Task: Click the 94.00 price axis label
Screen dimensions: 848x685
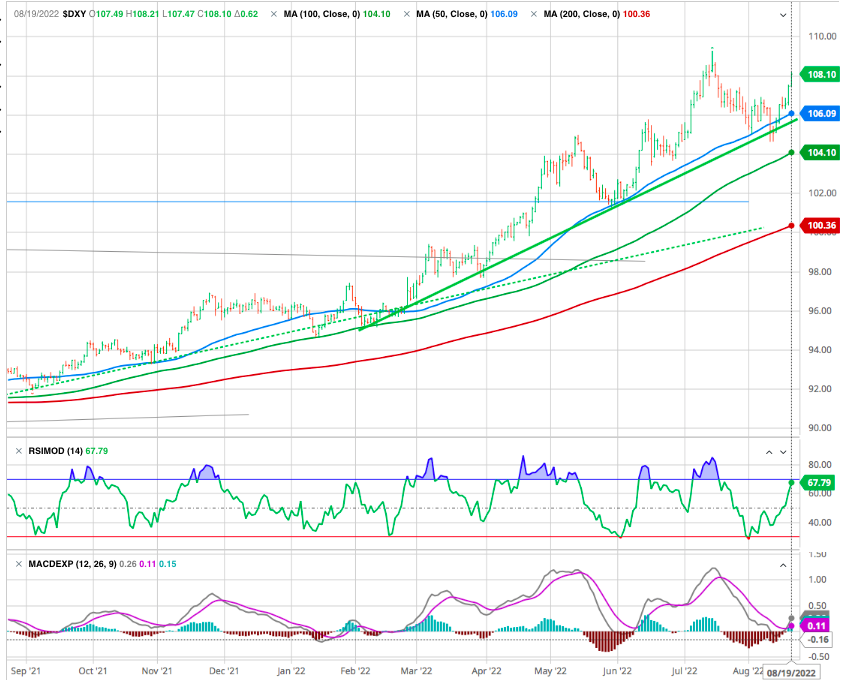Action: pos(822,350)
